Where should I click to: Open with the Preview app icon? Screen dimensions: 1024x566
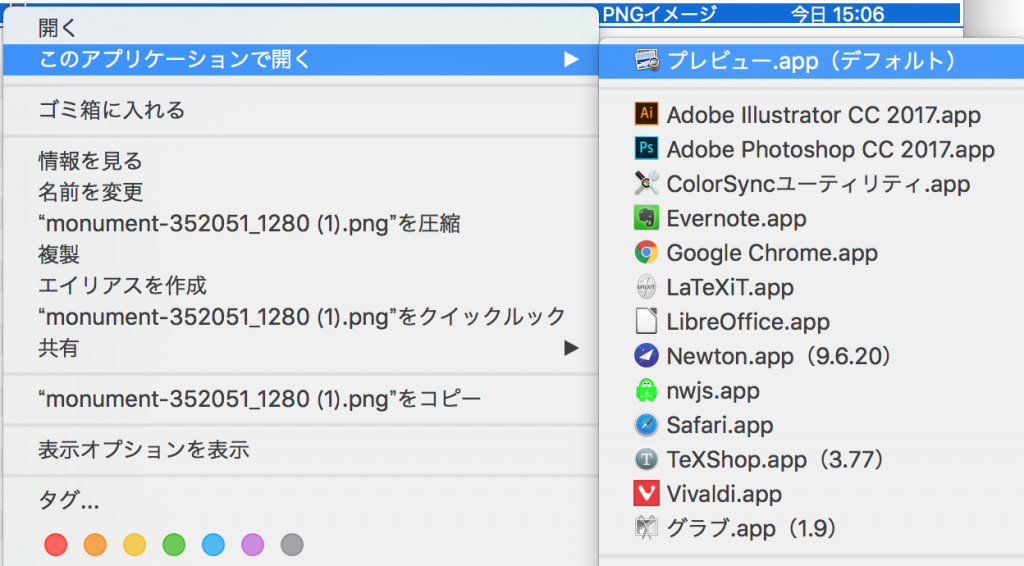tap(647, 61)
